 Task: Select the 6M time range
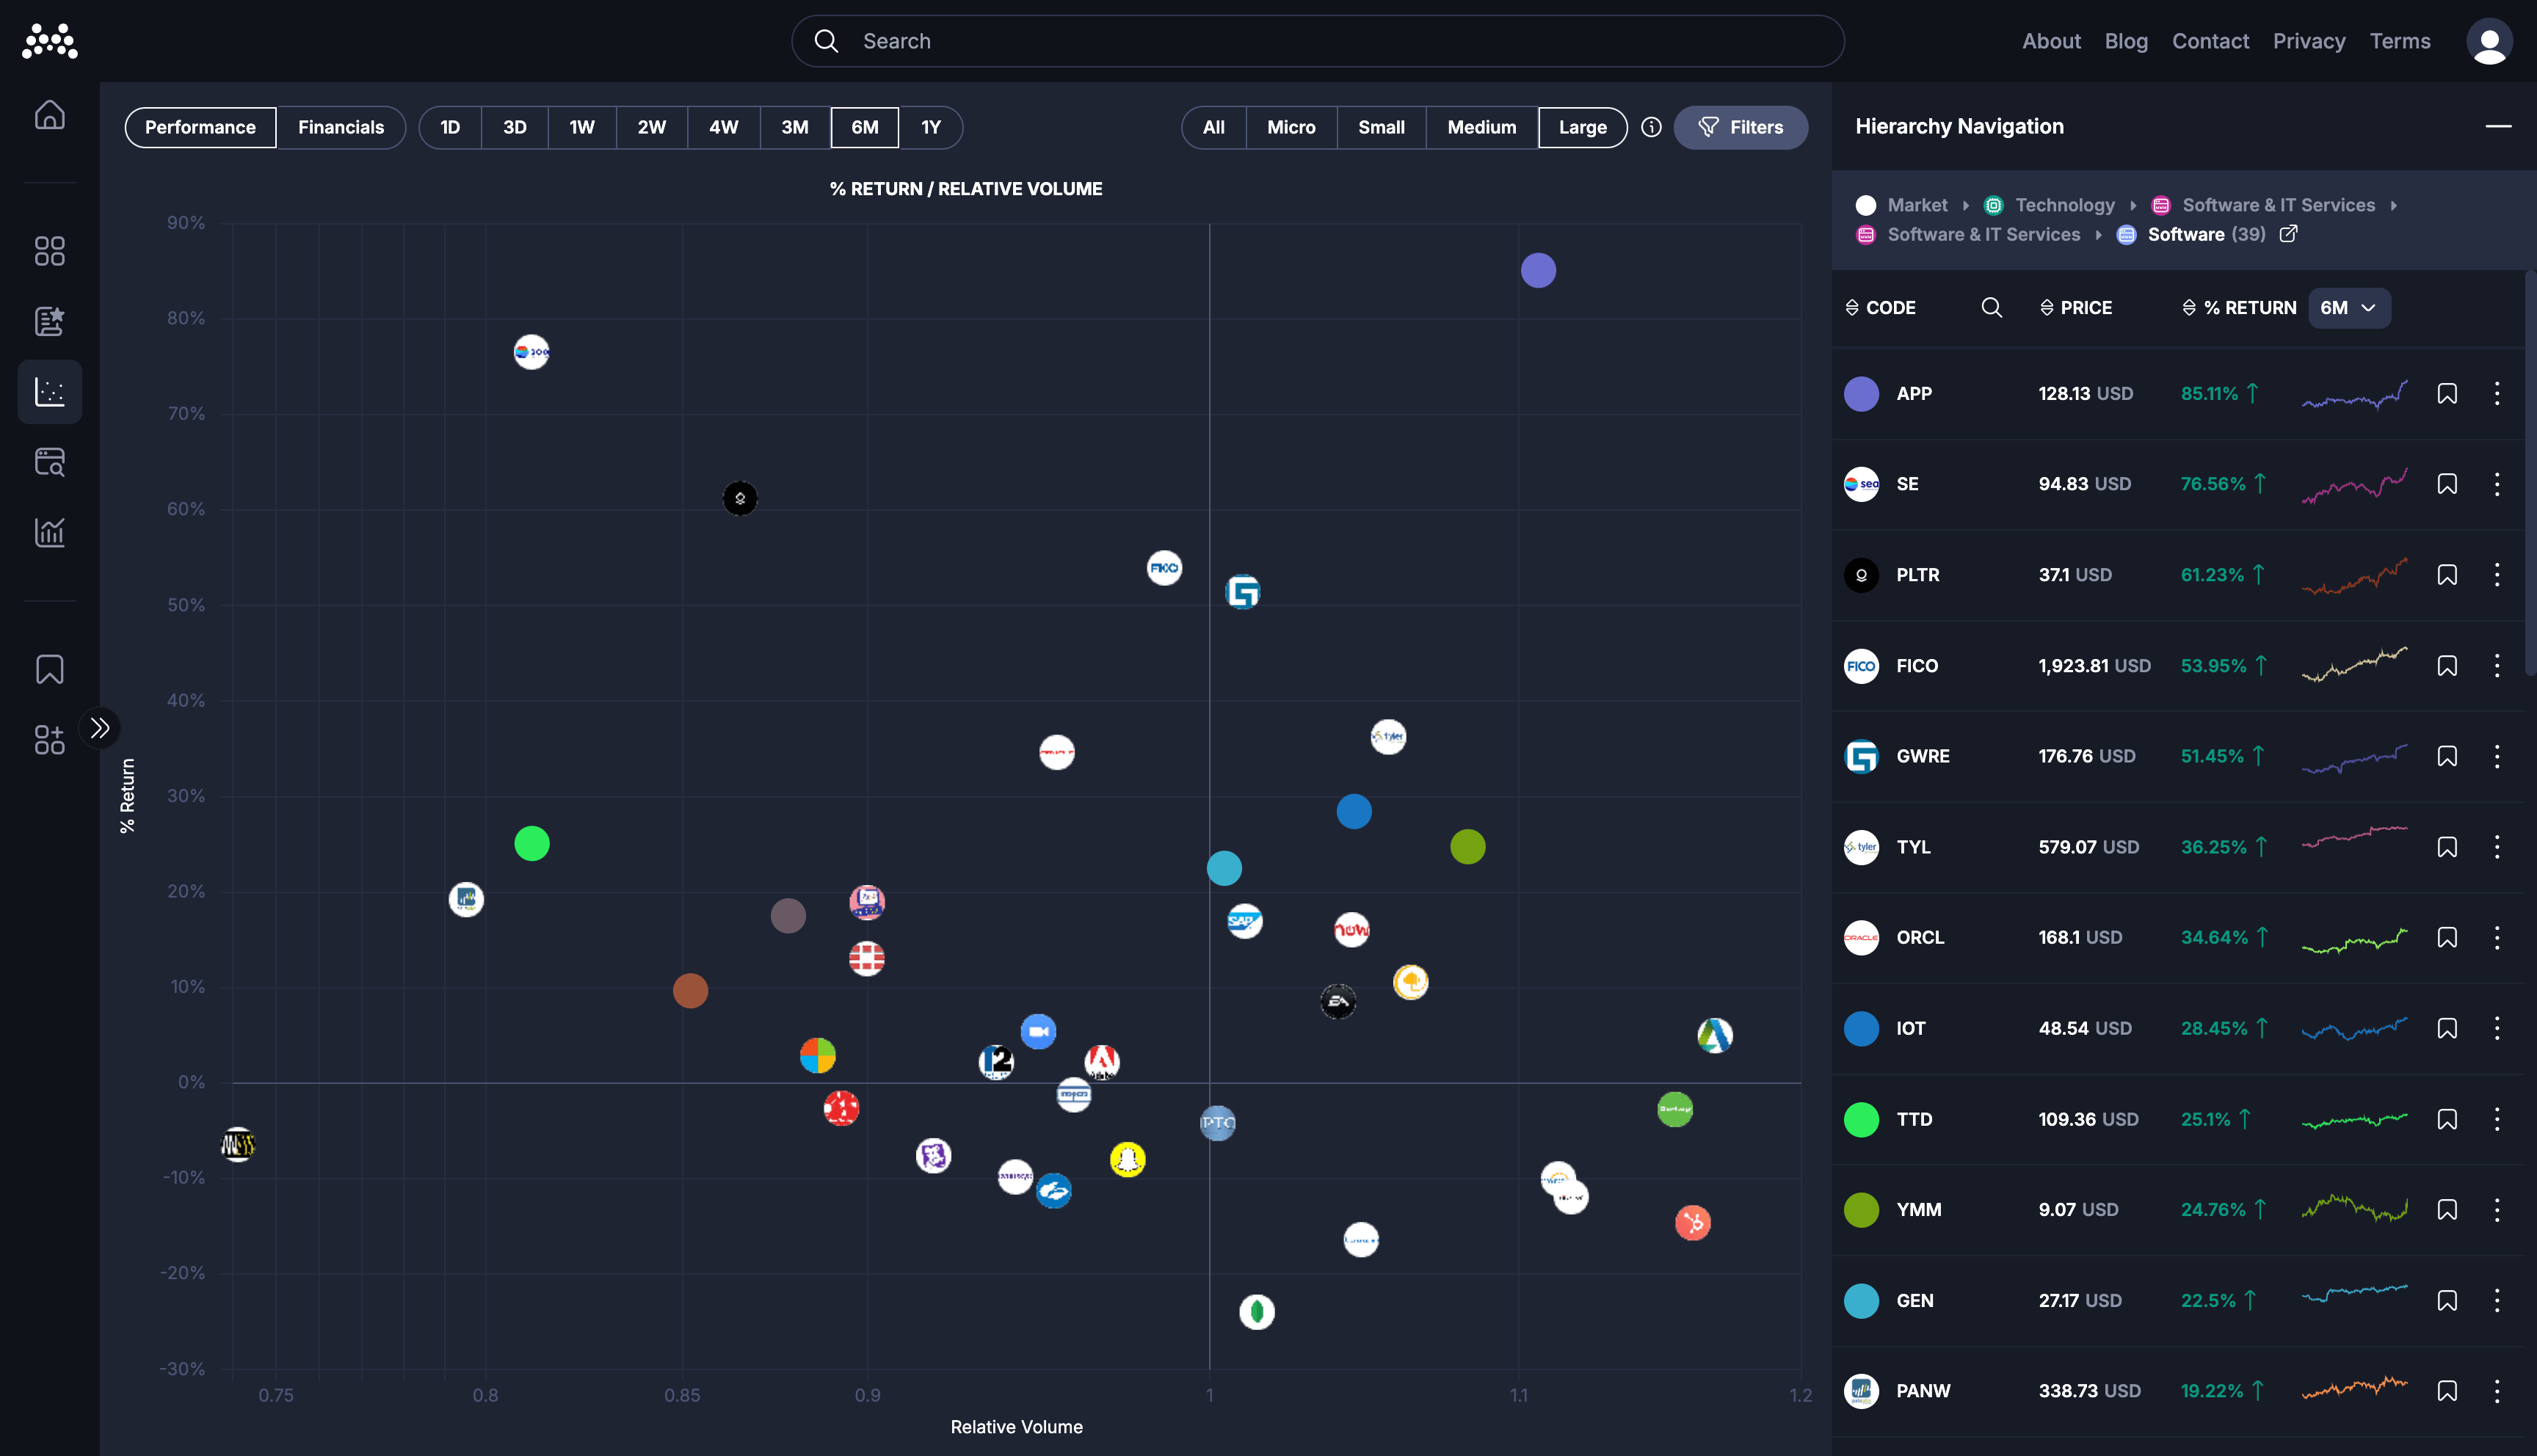pyautogui.click(x=864, y=127)
